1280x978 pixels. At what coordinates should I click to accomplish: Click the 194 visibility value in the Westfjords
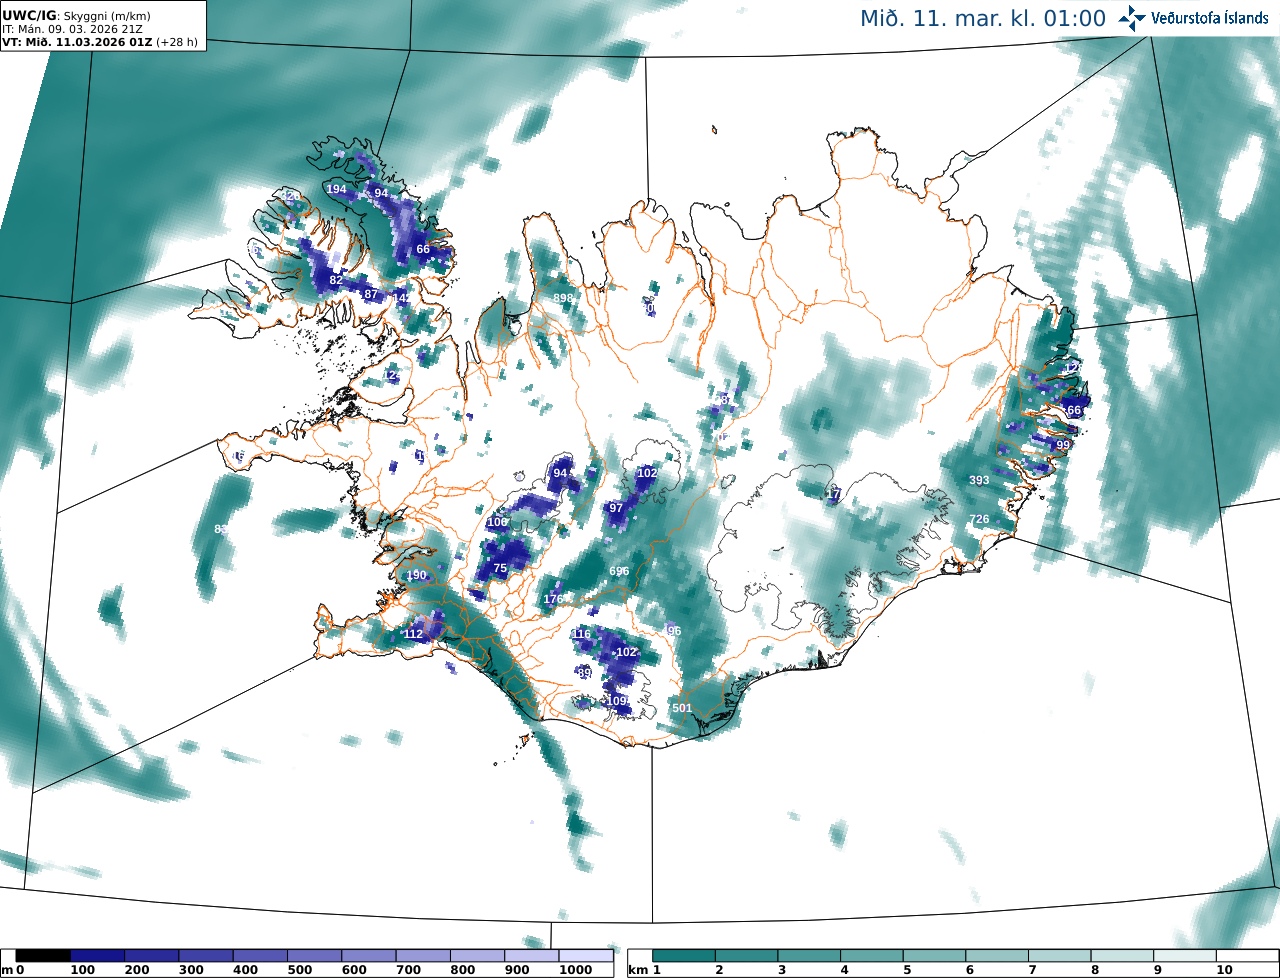337,189
